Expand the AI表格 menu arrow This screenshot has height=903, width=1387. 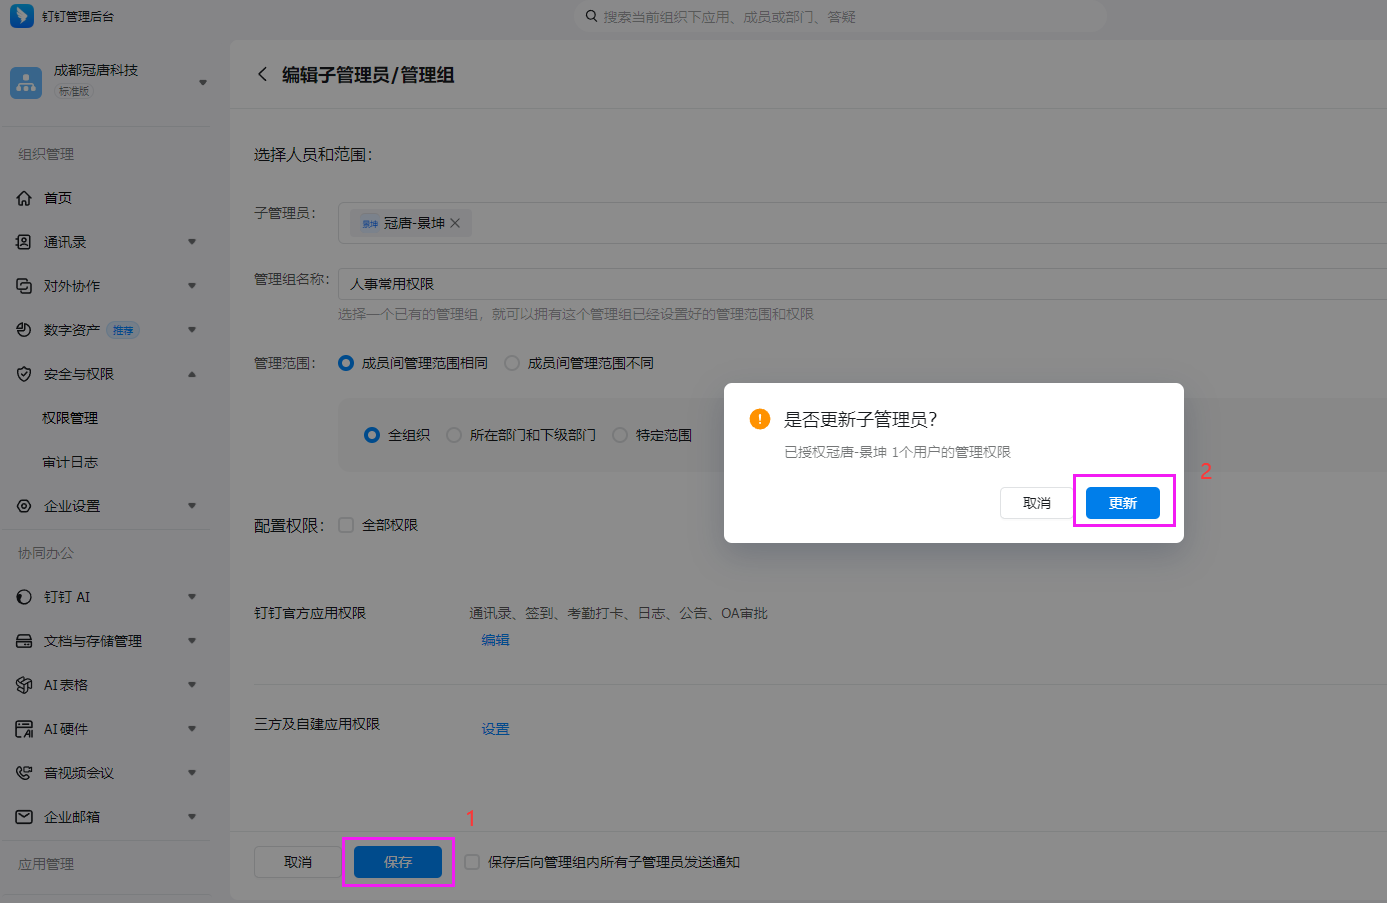[192, 685]
